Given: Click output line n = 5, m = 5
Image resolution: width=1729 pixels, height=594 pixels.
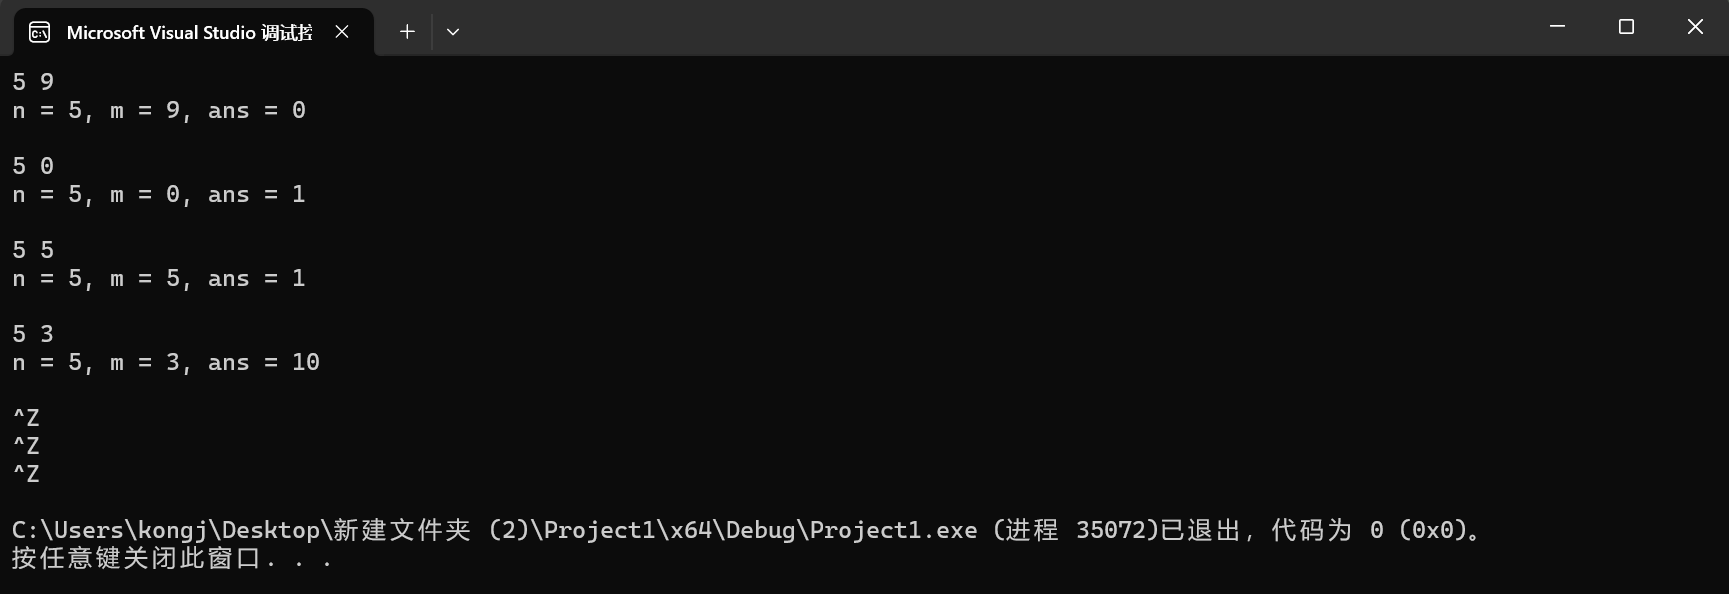Looking at the screenshot, I should tap(159, 278).
